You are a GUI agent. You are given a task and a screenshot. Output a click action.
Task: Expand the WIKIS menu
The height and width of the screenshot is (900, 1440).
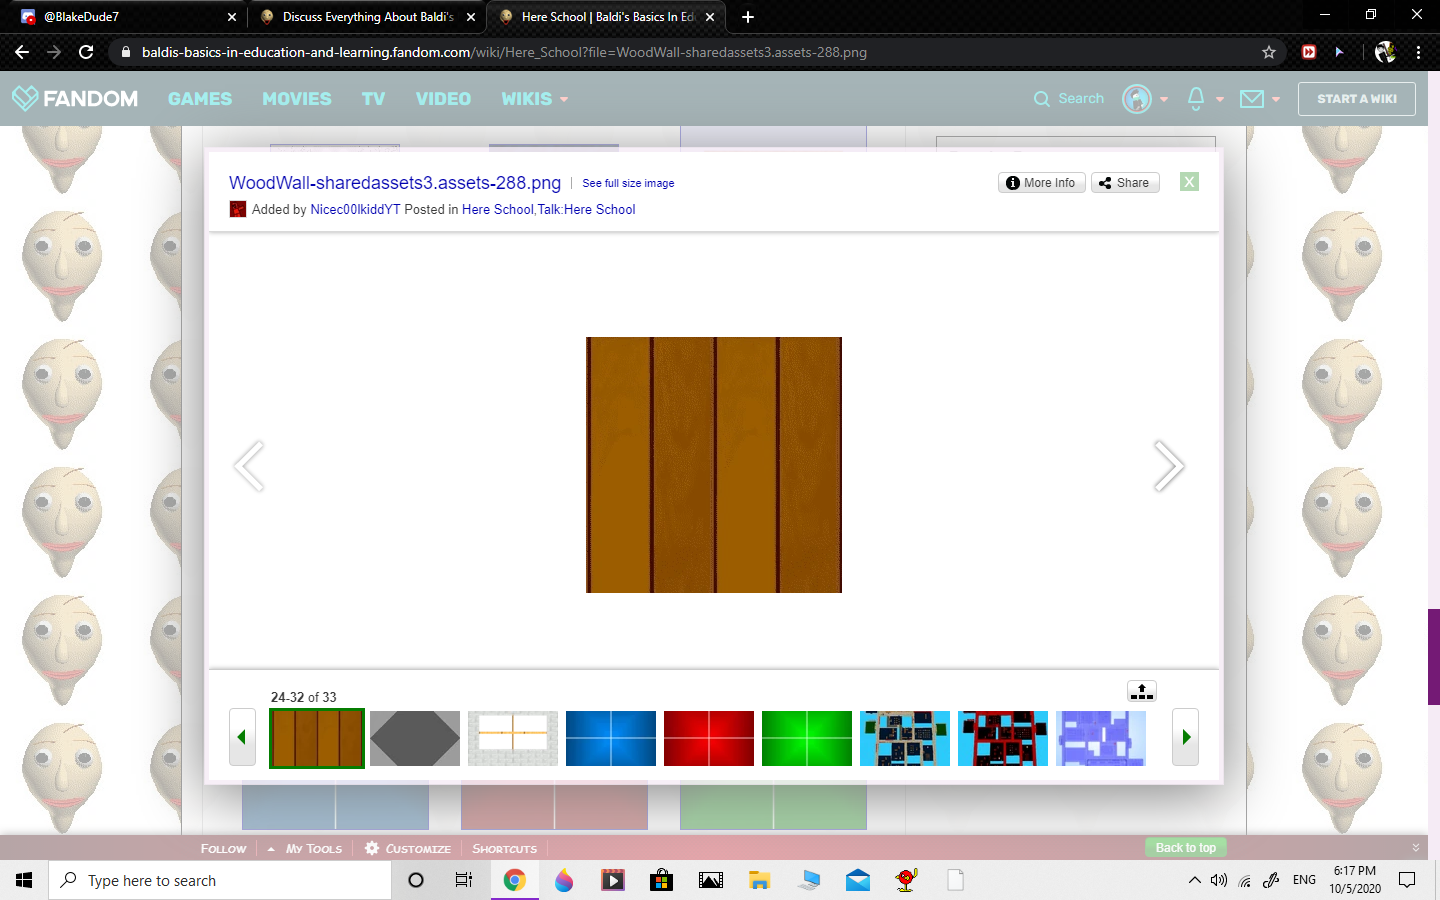pyautogui.click(x=535, y=99)
